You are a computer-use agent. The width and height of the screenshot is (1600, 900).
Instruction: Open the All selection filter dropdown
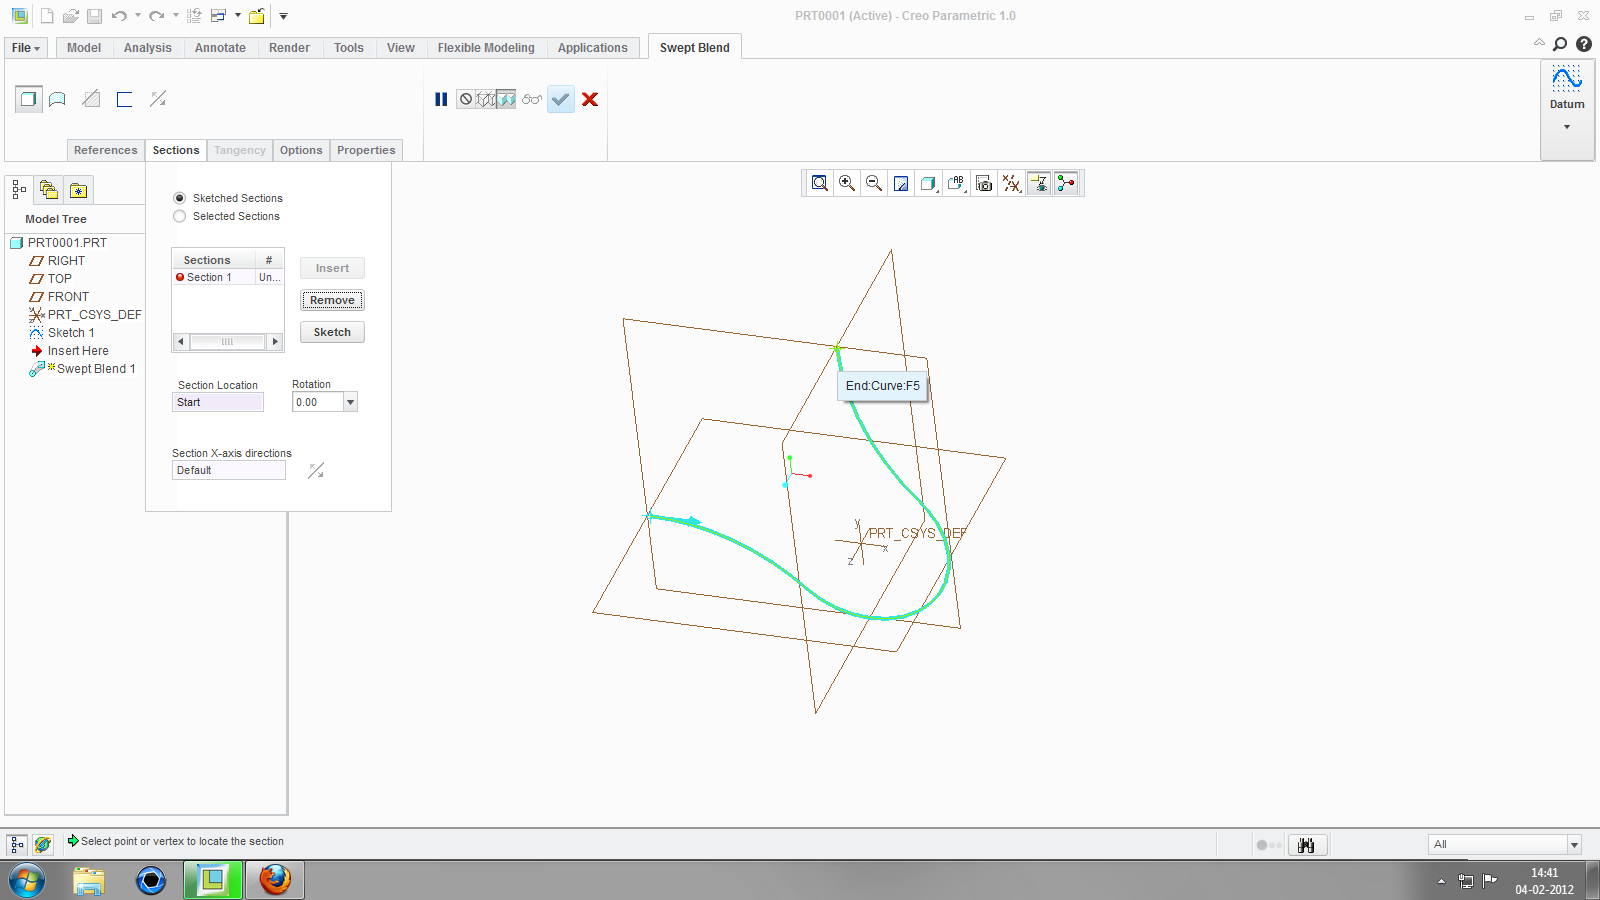point(1574,845)
